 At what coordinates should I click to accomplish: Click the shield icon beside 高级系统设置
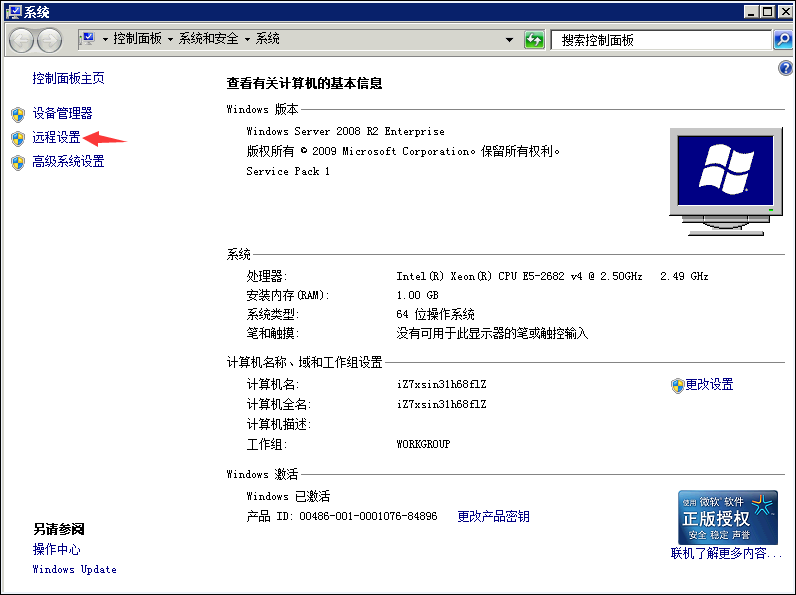[x=18, y=162]
